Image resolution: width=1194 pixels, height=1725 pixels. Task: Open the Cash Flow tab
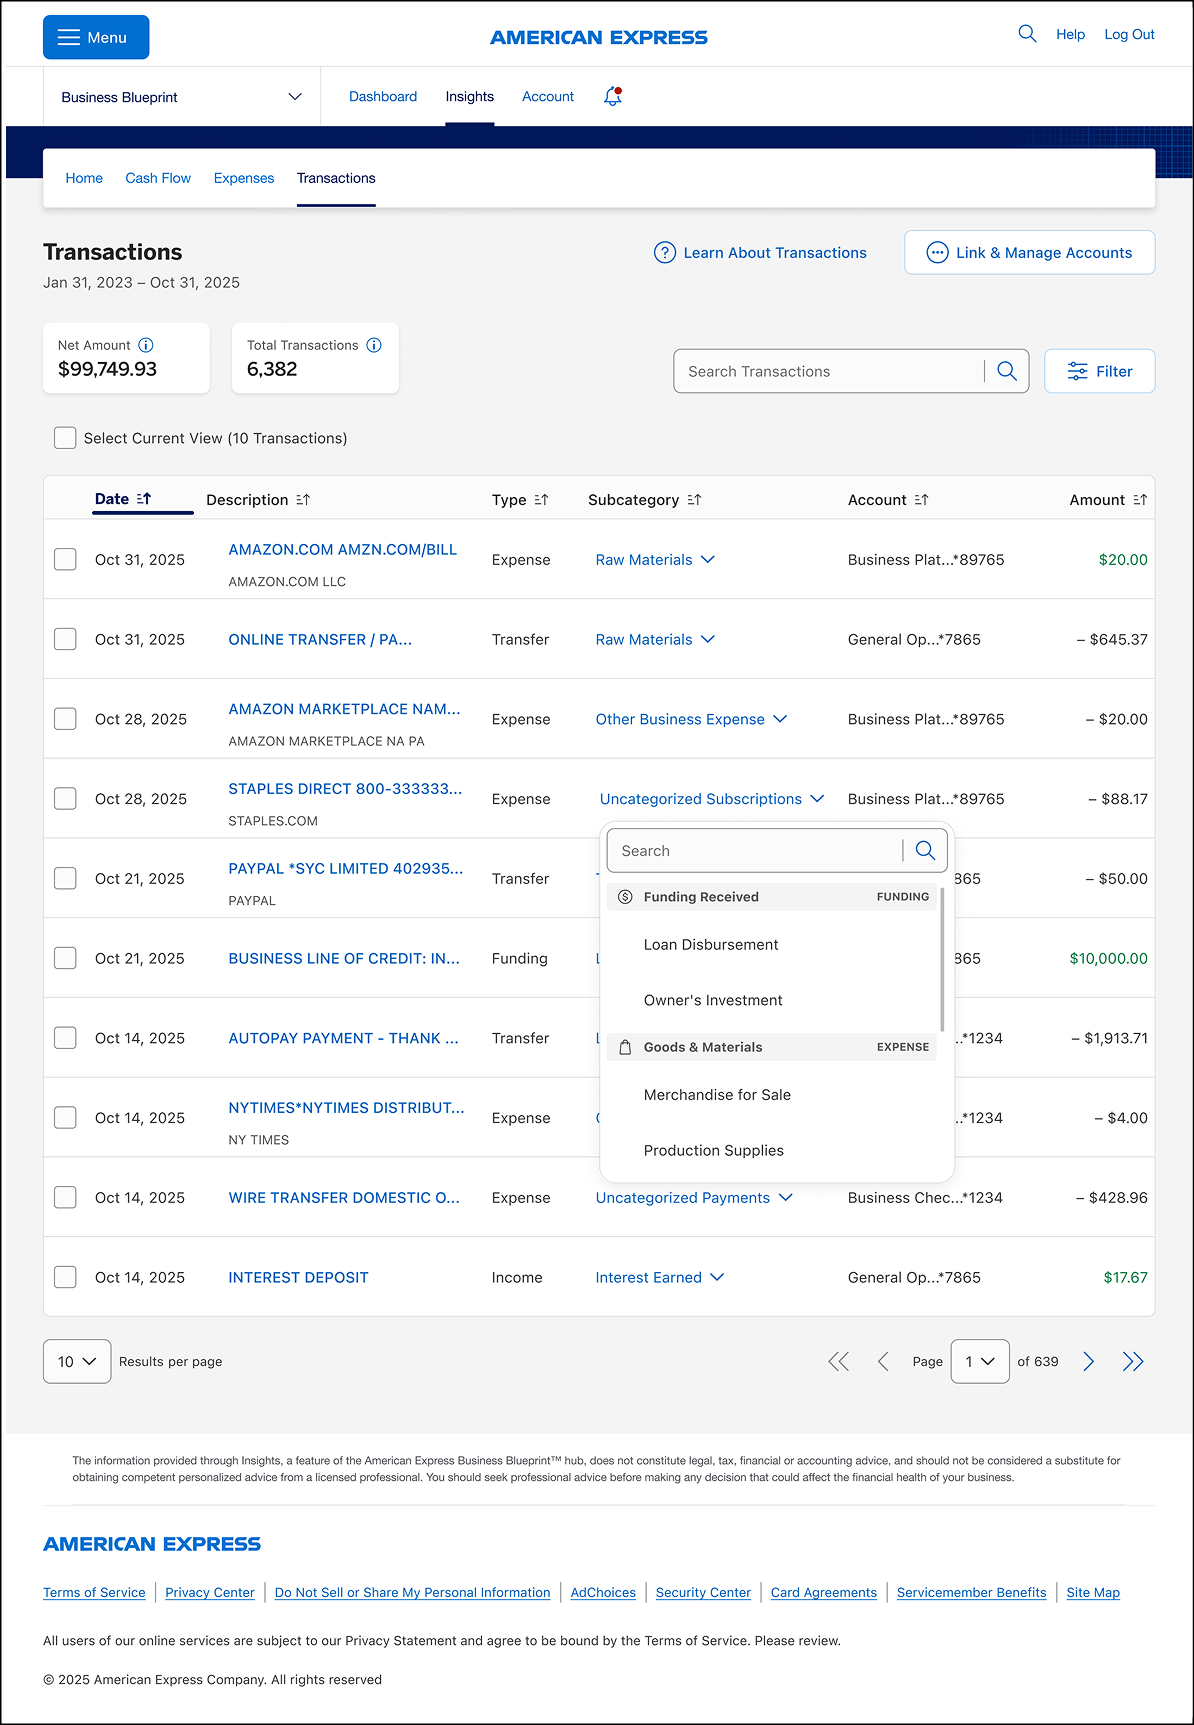158,178
